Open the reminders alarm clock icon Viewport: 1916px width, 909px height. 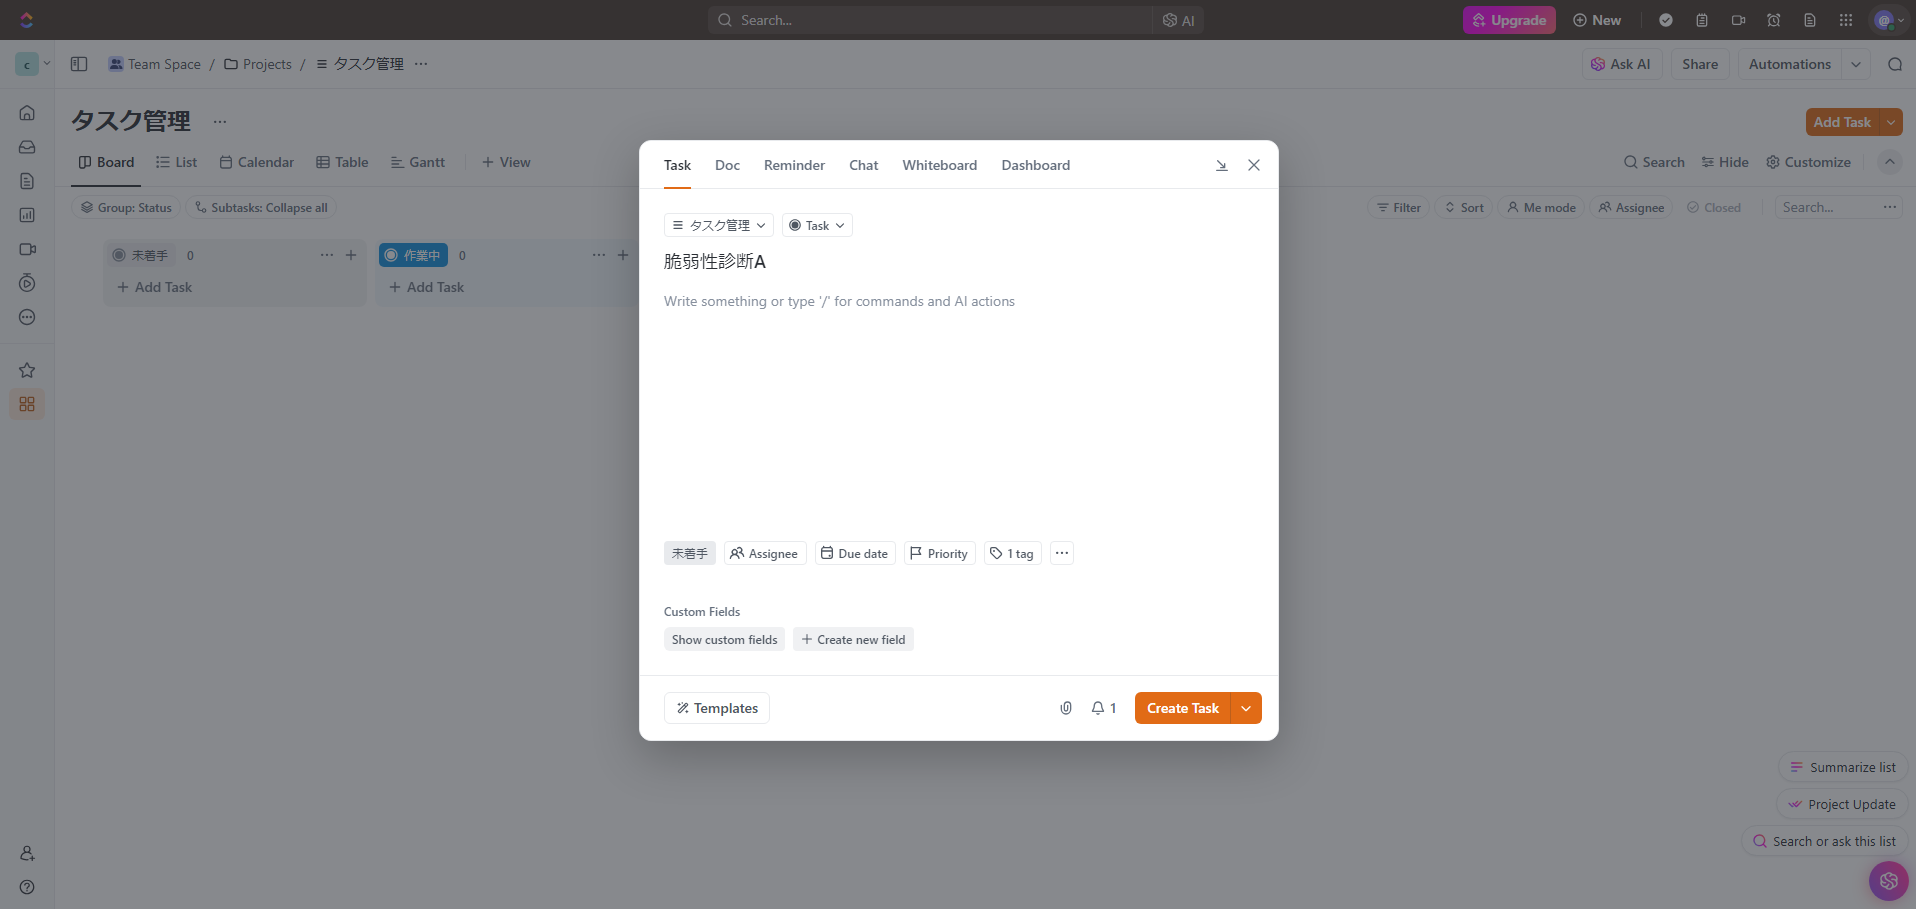[1773, 20]
